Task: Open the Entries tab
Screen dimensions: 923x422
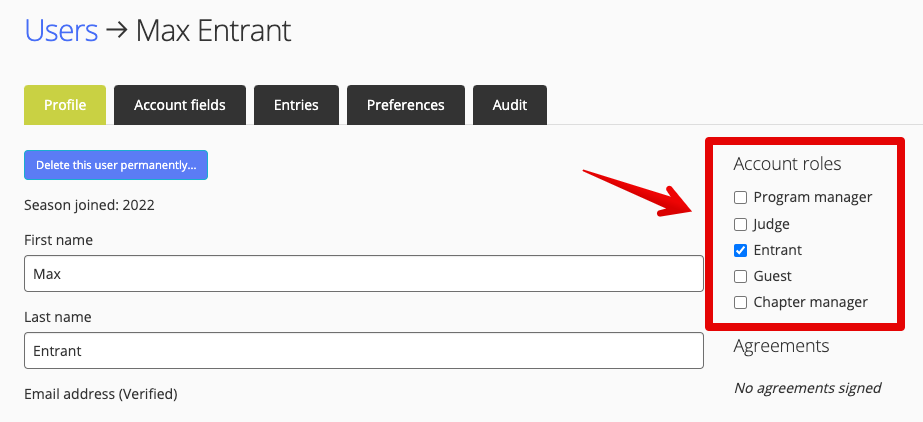Action: [x=296, y=105]
